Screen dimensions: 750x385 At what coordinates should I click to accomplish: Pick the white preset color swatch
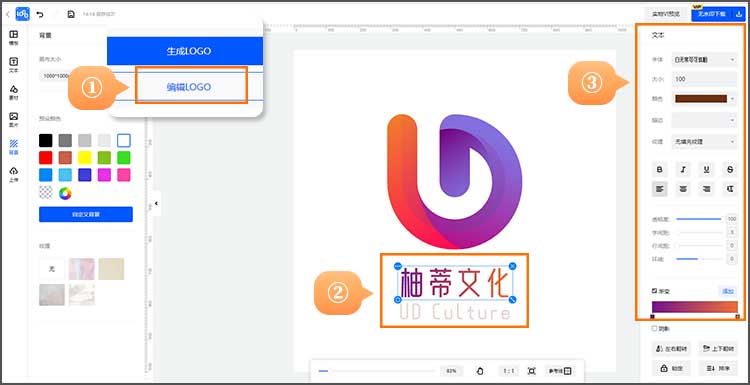(124, 141)
